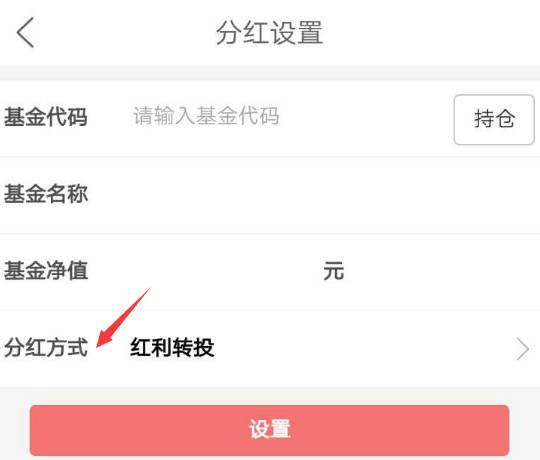Image resolution: width=540 pixels, height=460 pixels.
Task: Click the 基金代码 label
Action: tap(45, 117)
